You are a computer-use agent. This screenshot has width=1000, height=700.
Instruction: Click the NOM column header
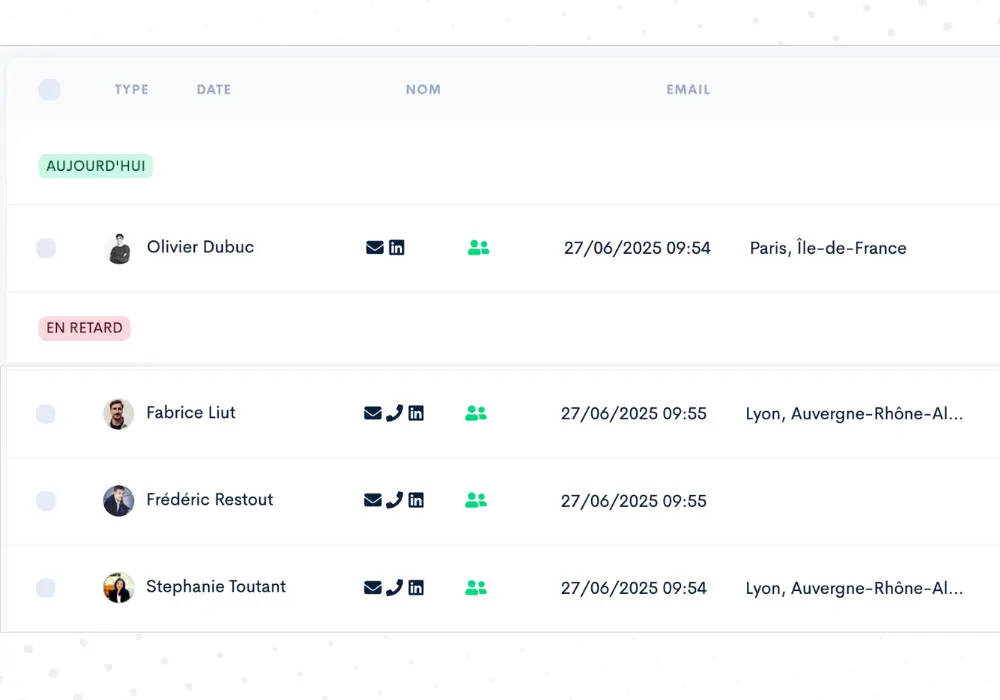click(x=423, y=90)
